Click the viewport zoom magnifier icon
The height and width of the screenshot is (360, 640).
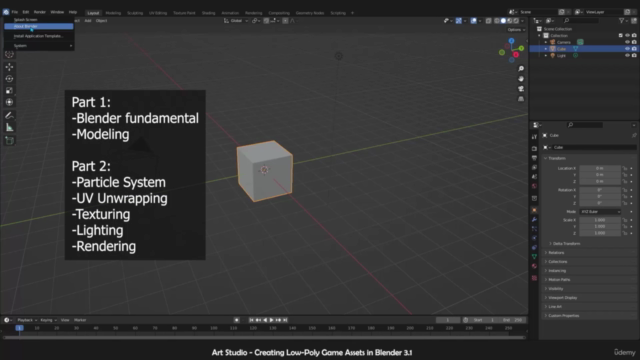click(521, 69)
